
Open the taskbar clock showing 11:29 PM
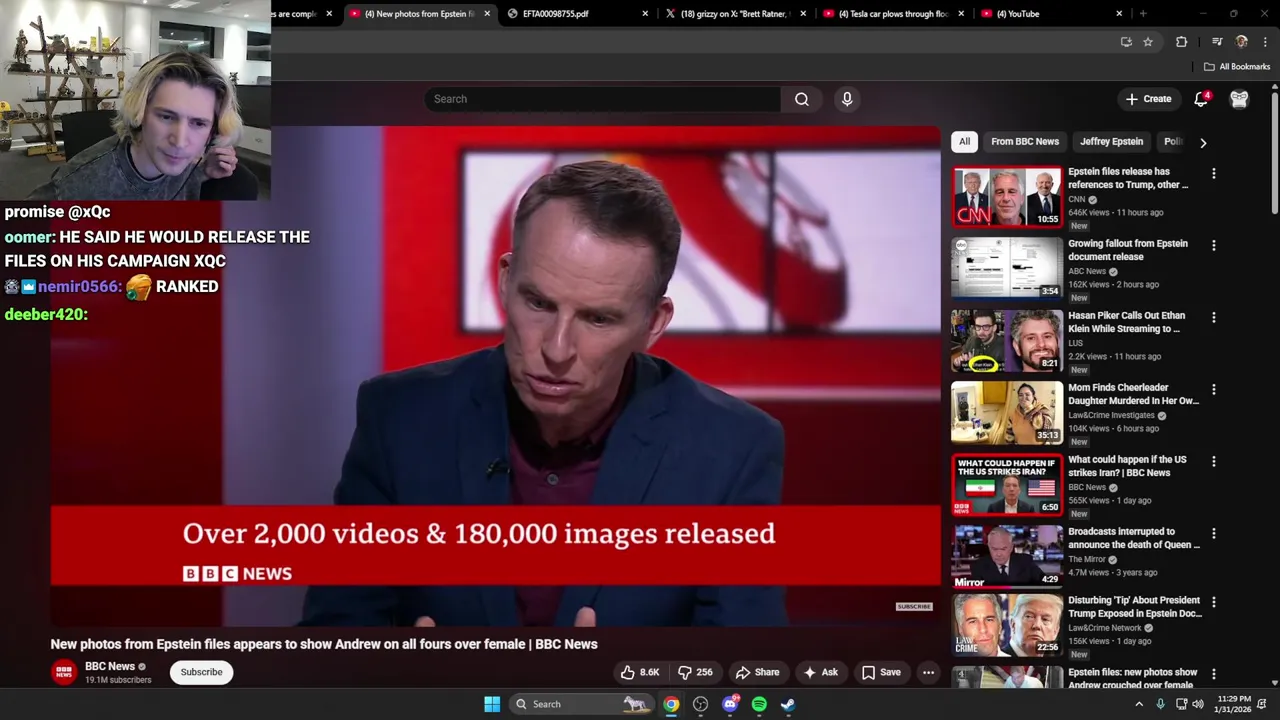click(x=1235, y=704)
